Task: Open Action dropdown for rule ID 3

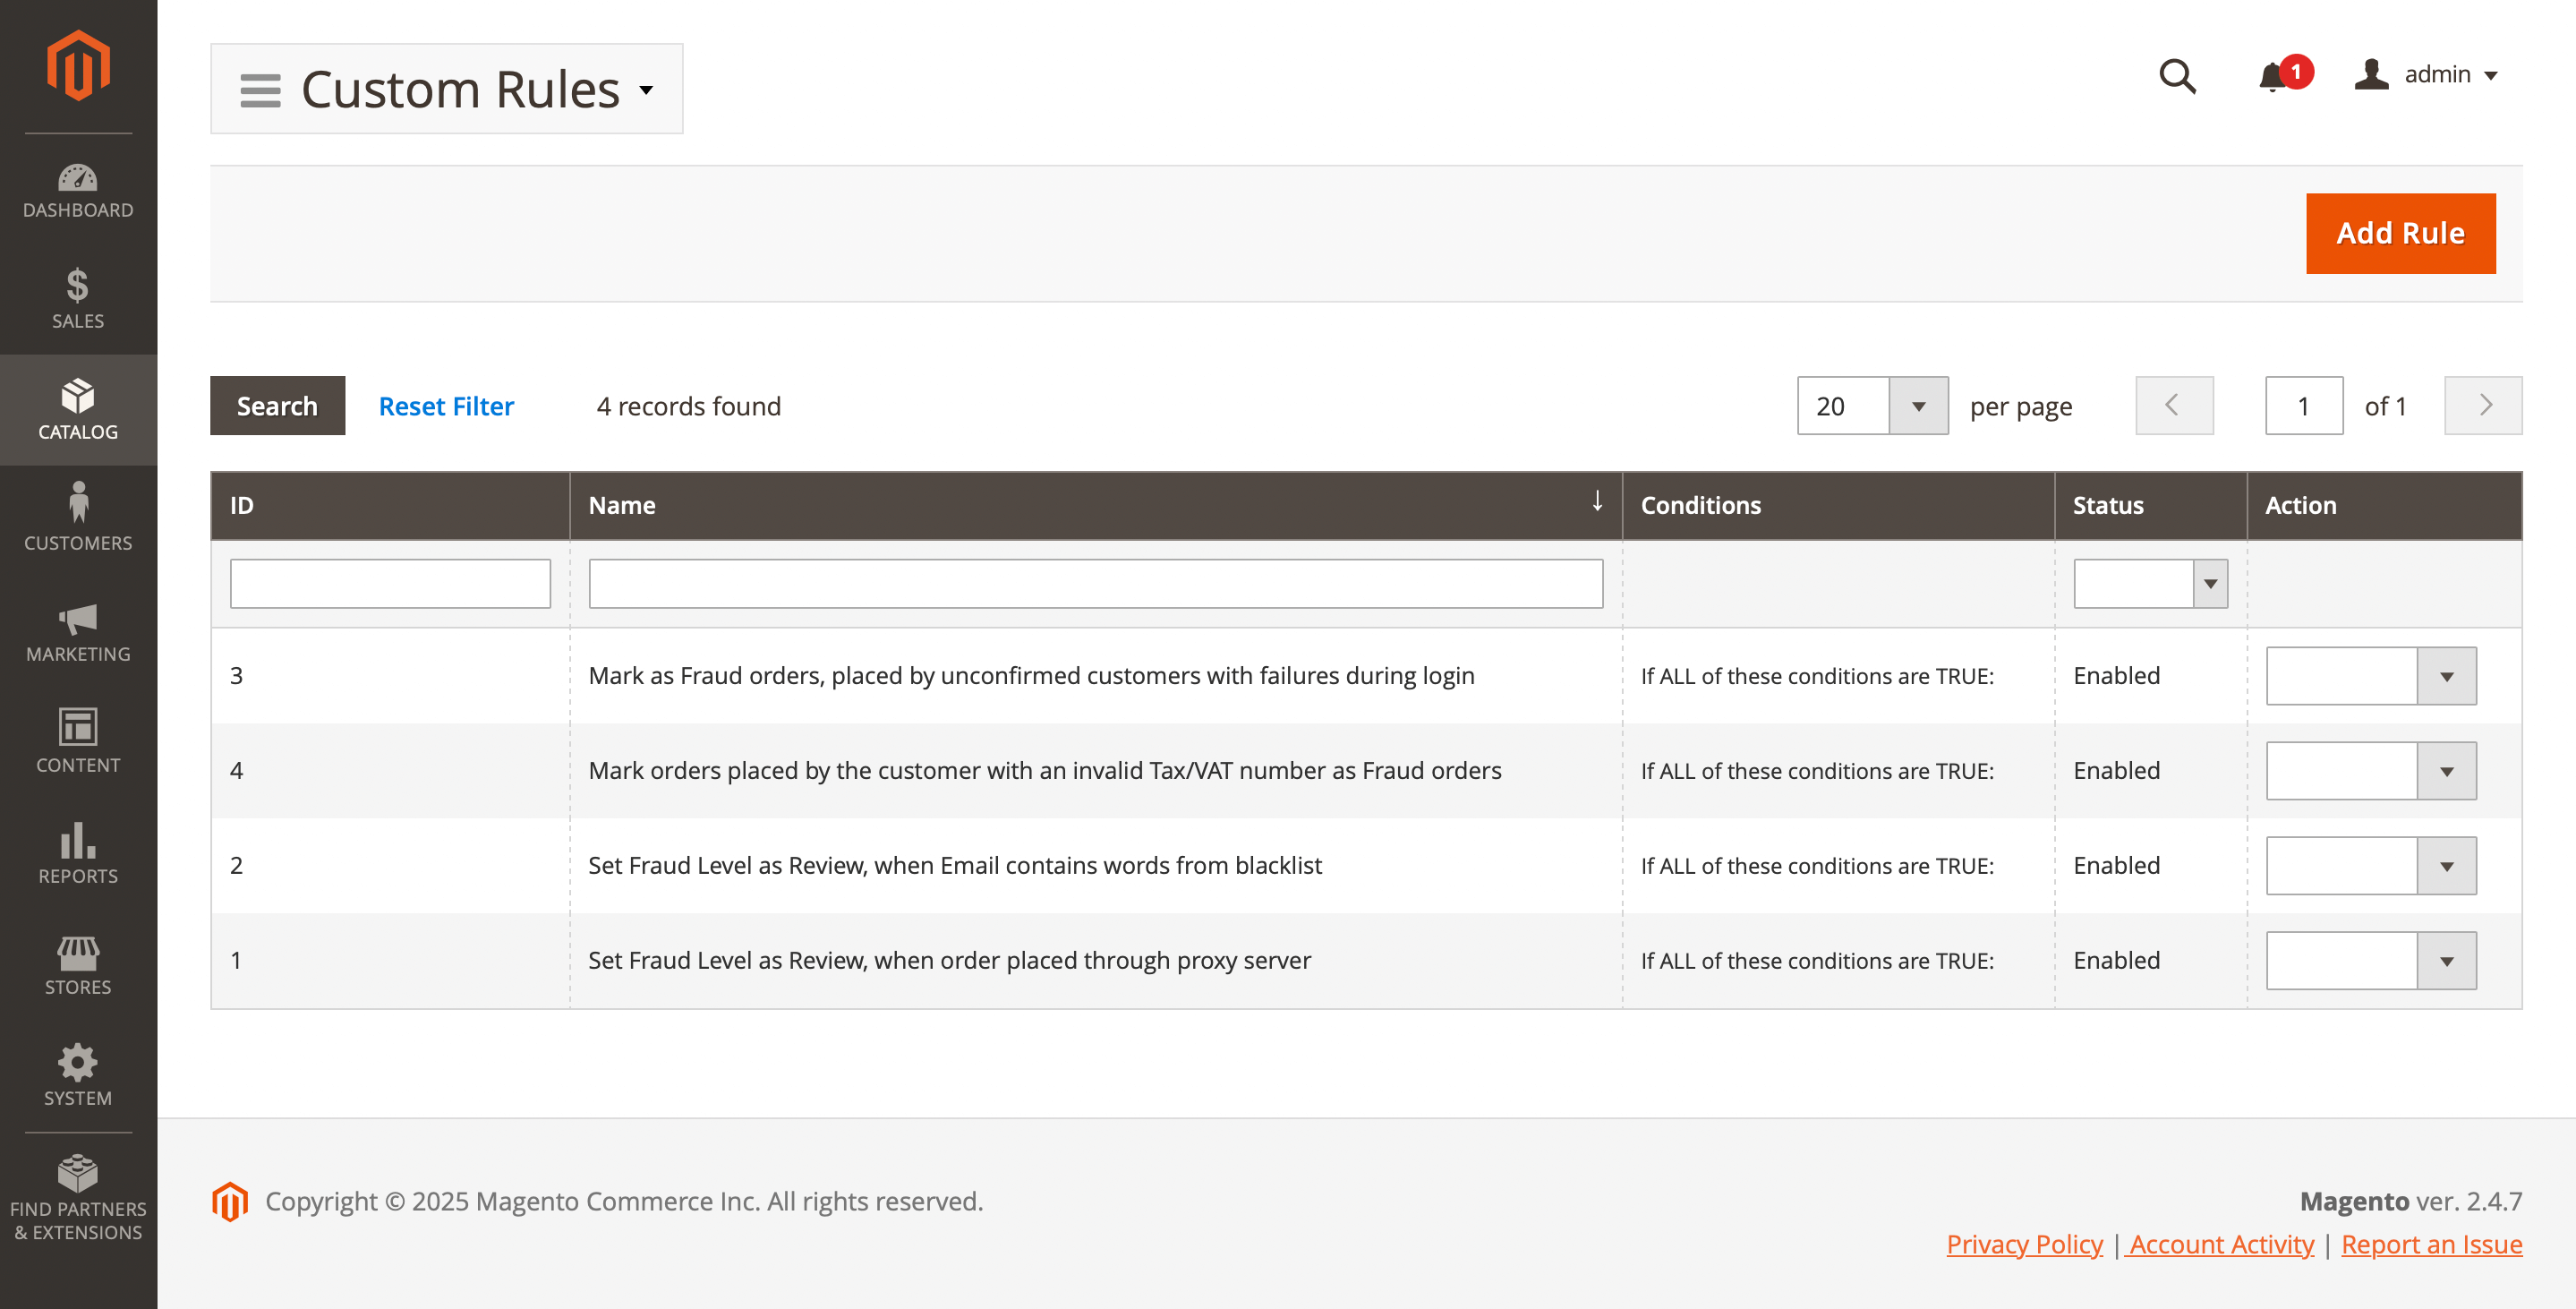Action: pos(2369,676)
